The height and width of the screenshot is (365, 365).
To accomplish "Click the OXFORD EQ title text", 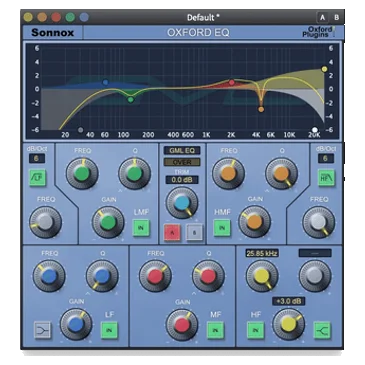I will tap(198, 33).
